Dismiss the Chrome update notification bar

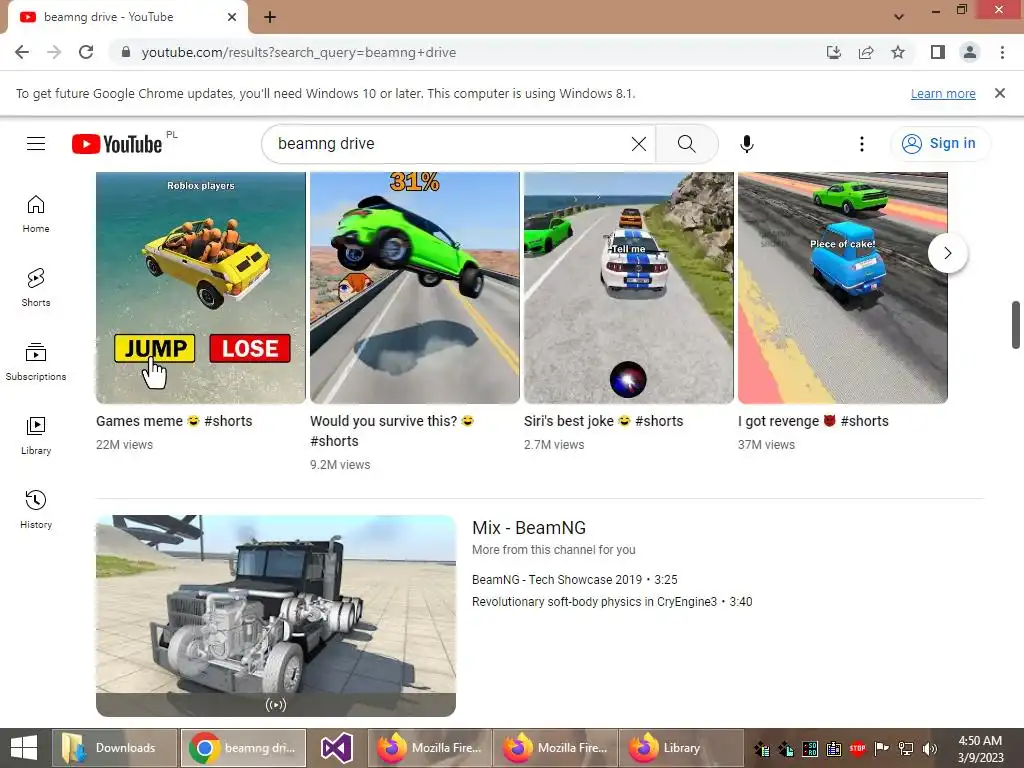[x=999, y=93]
